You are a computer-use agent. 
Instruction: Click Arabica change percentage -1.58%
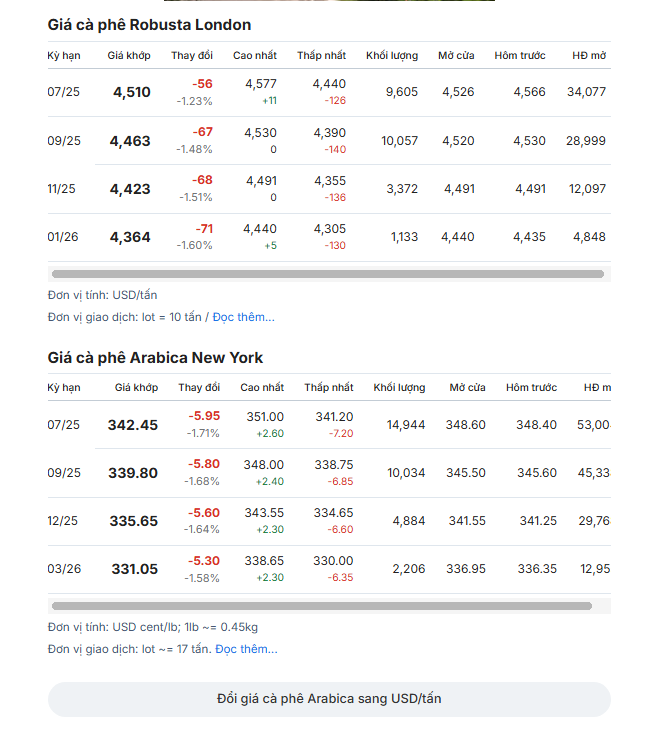coord(202,578)
